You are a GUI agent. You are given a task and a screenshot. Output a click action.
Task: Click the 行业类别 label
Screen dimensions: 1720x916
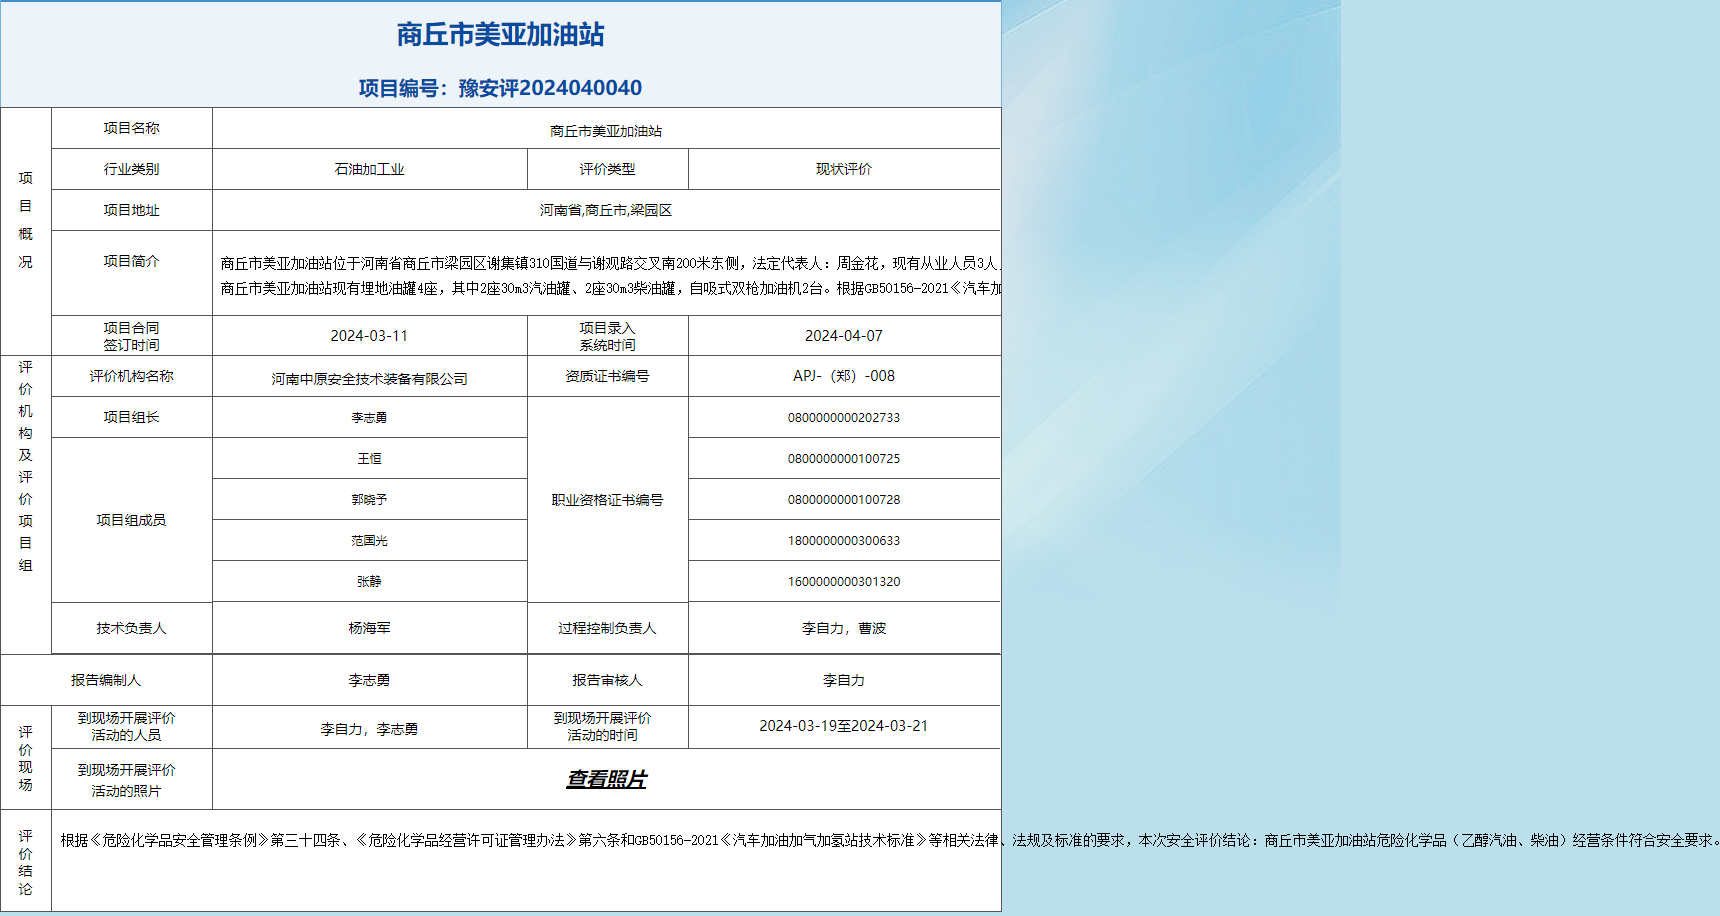click(131, 169)
